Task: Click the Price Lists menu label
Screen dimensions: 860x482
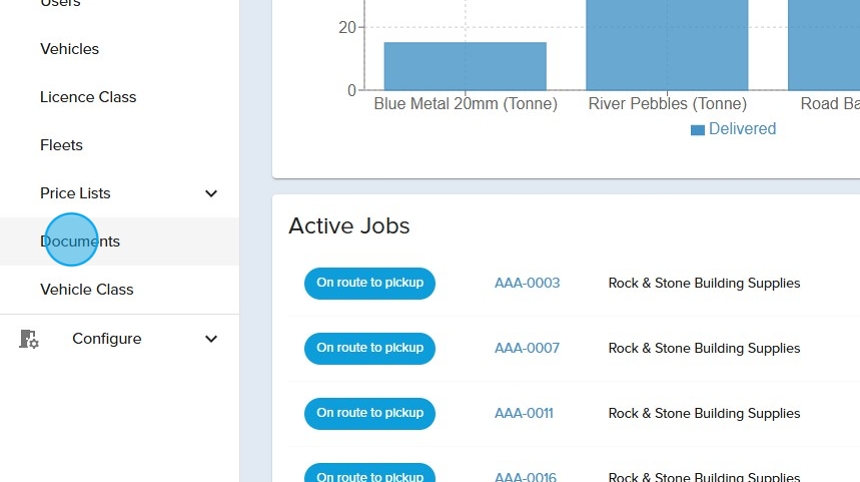Action: coord(75,193)
